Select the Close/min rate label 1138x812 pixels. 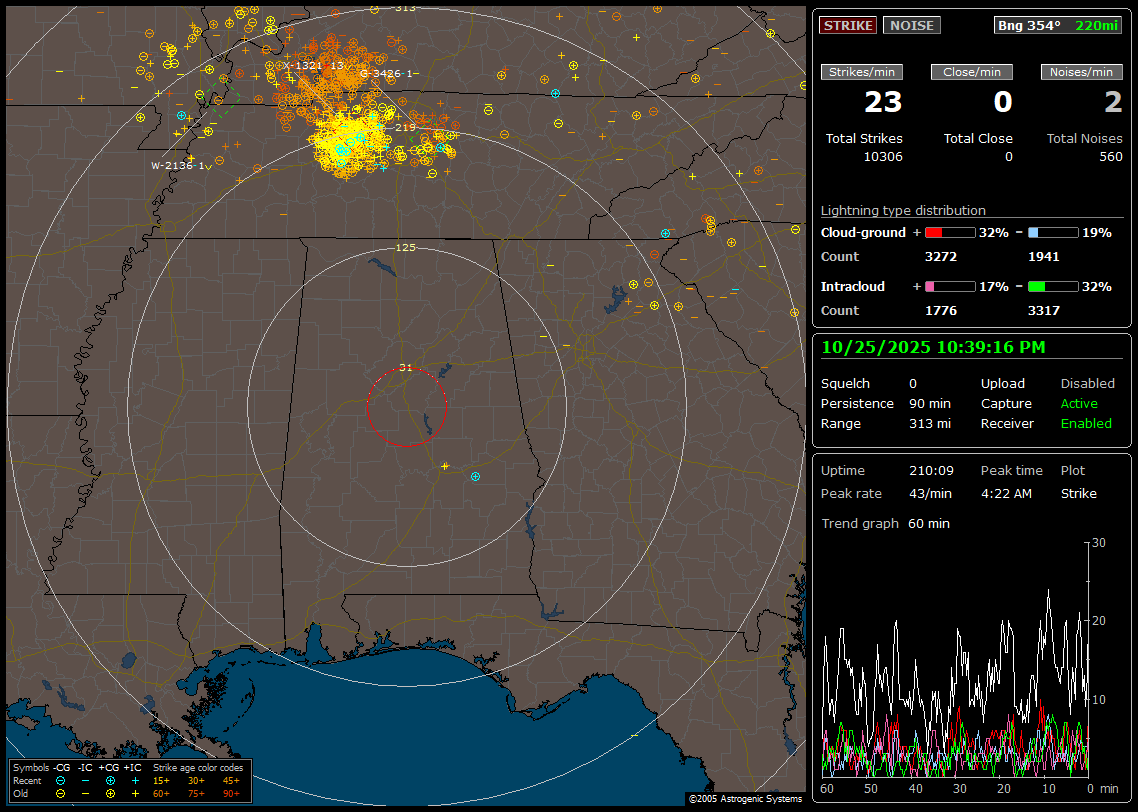click(972, 72)
